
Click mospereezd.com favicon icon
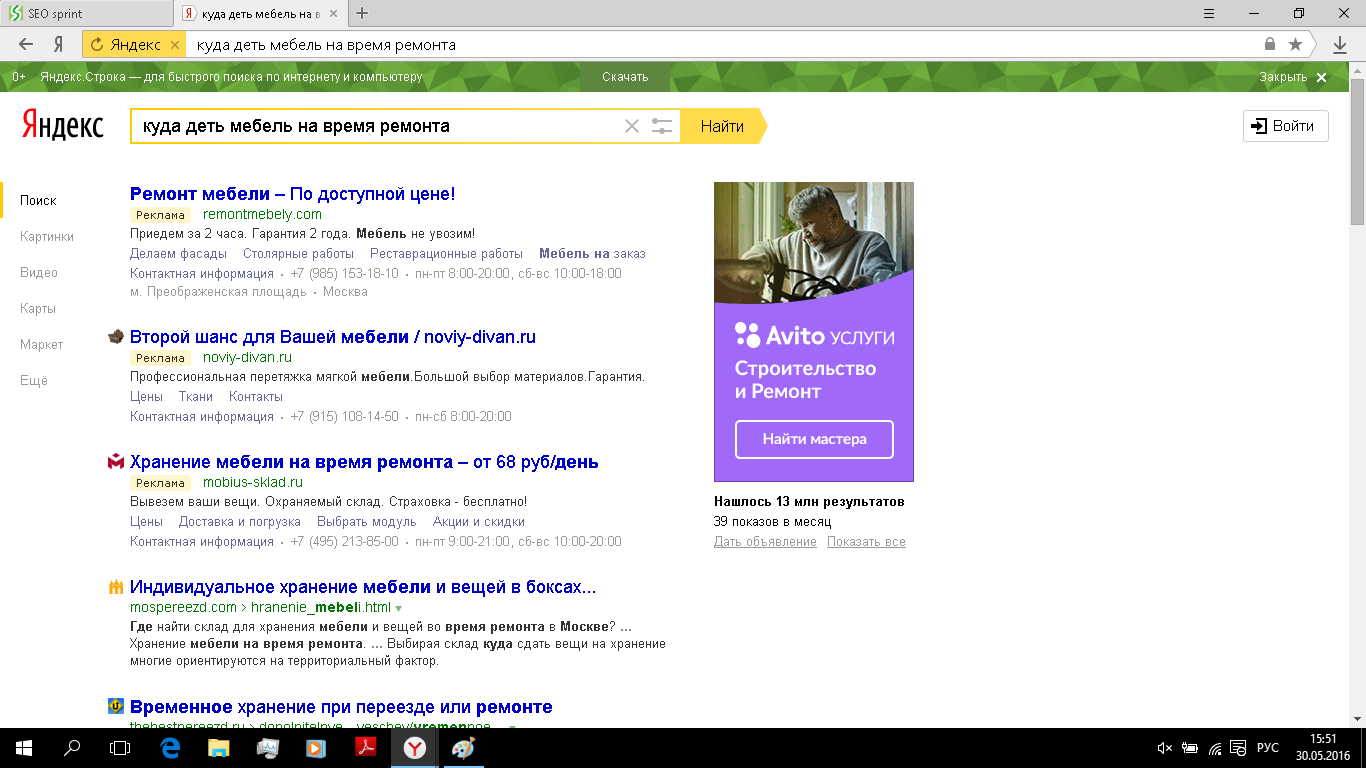coord(115,587)
